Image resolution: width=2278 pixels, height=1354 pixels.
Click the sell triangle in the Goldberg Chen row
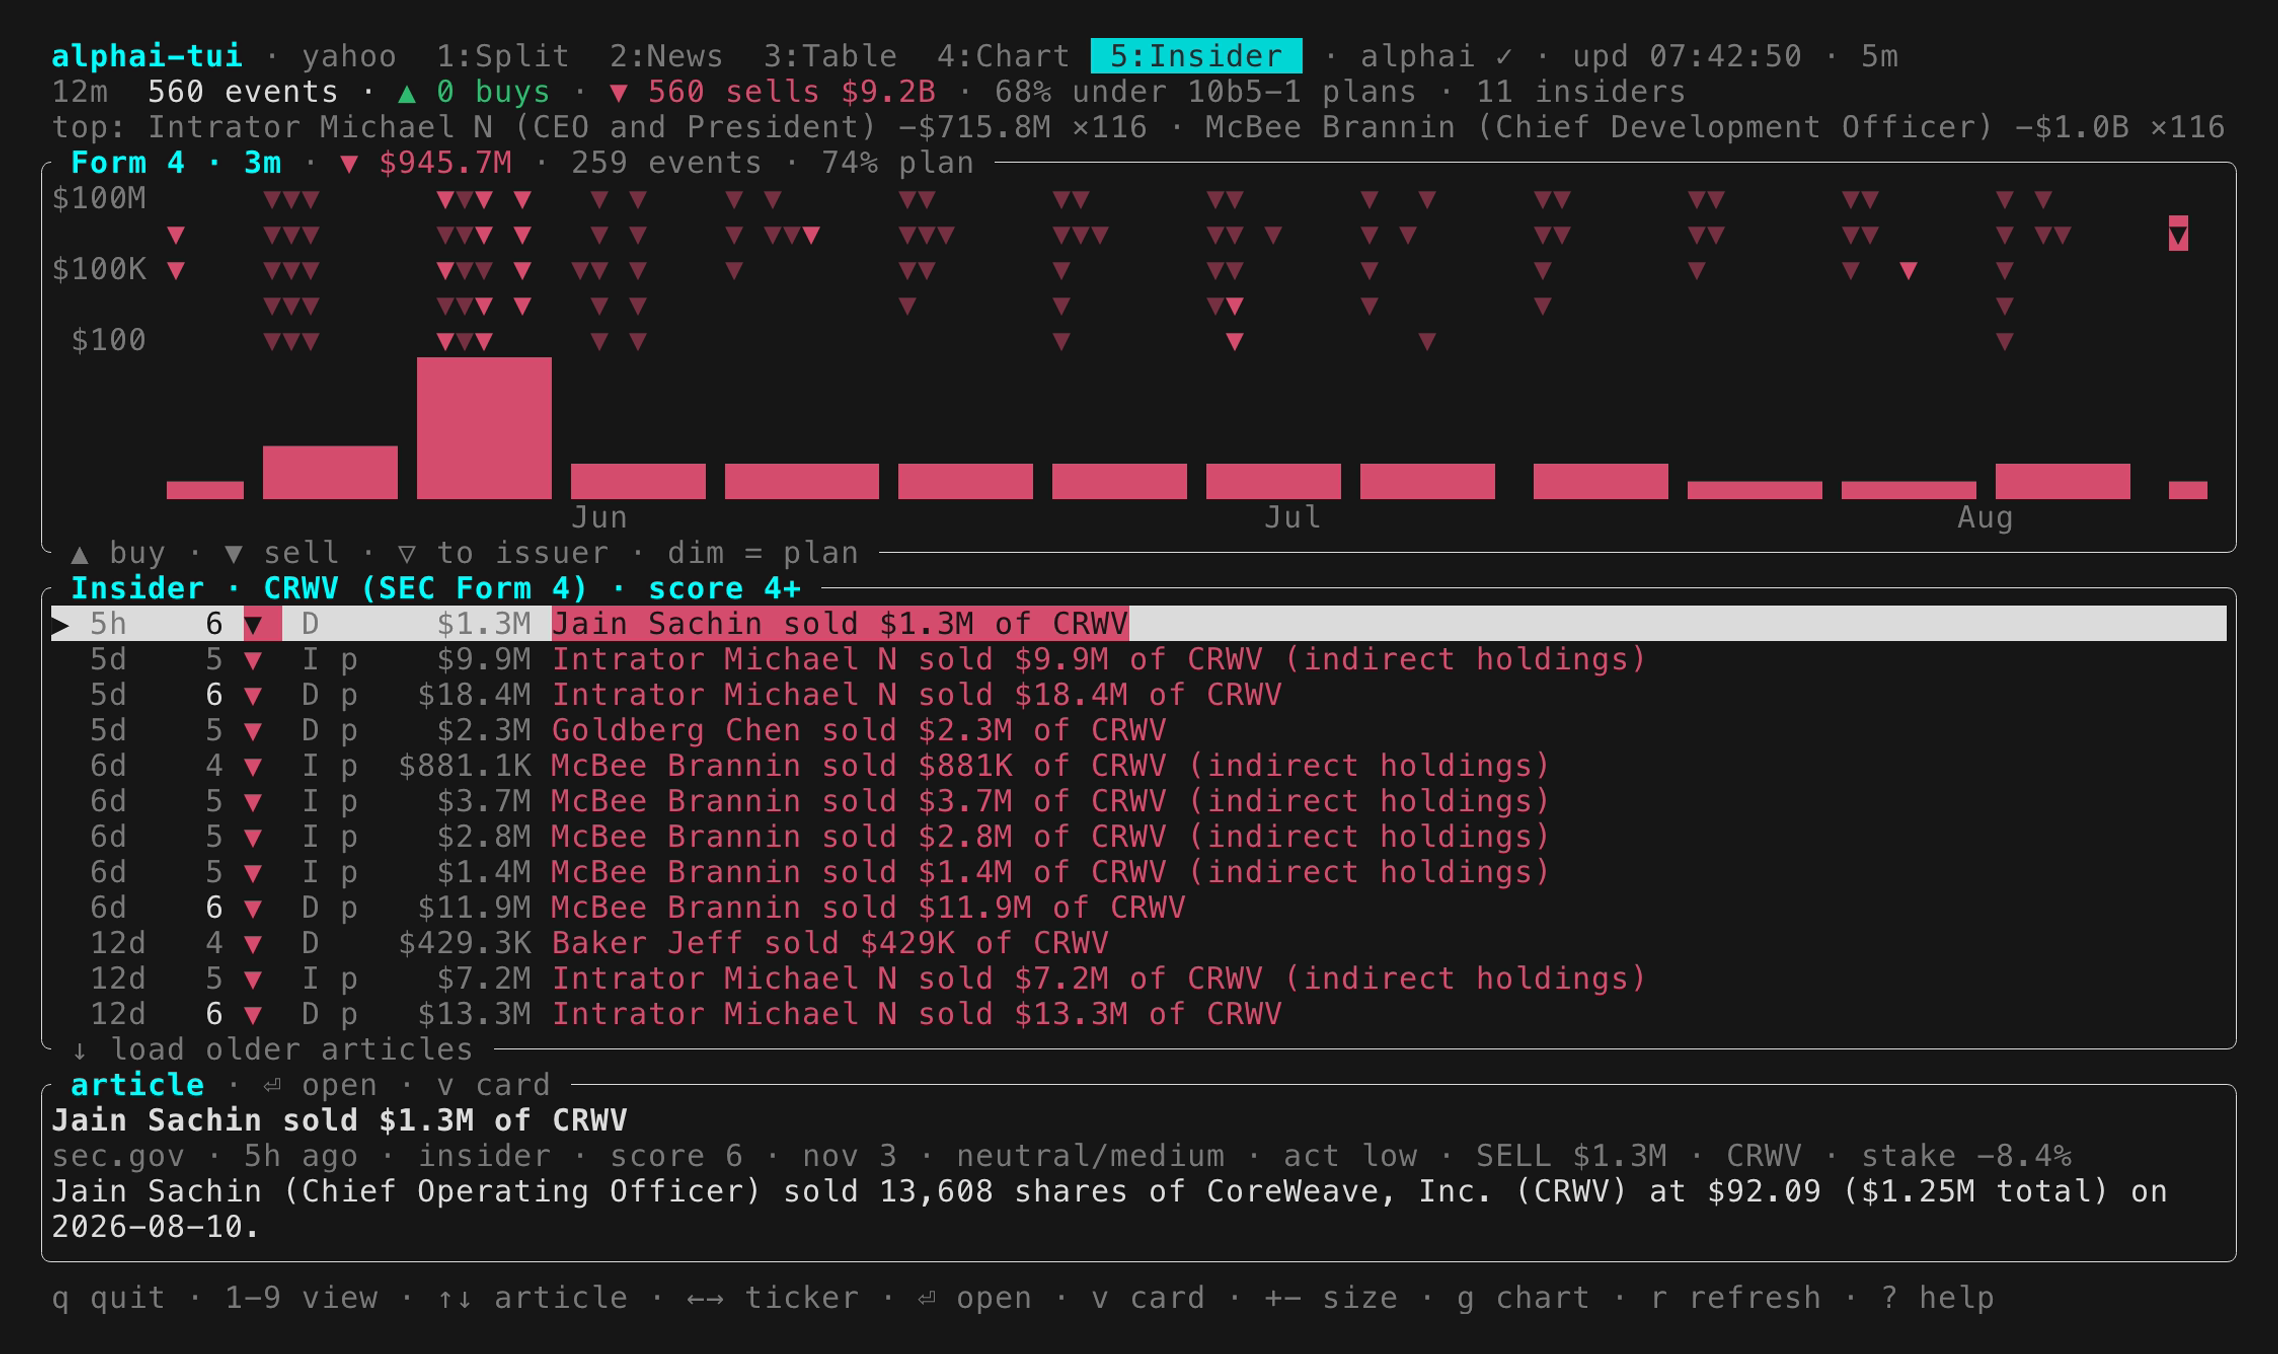pyautogui.click(x=254, y=731)
